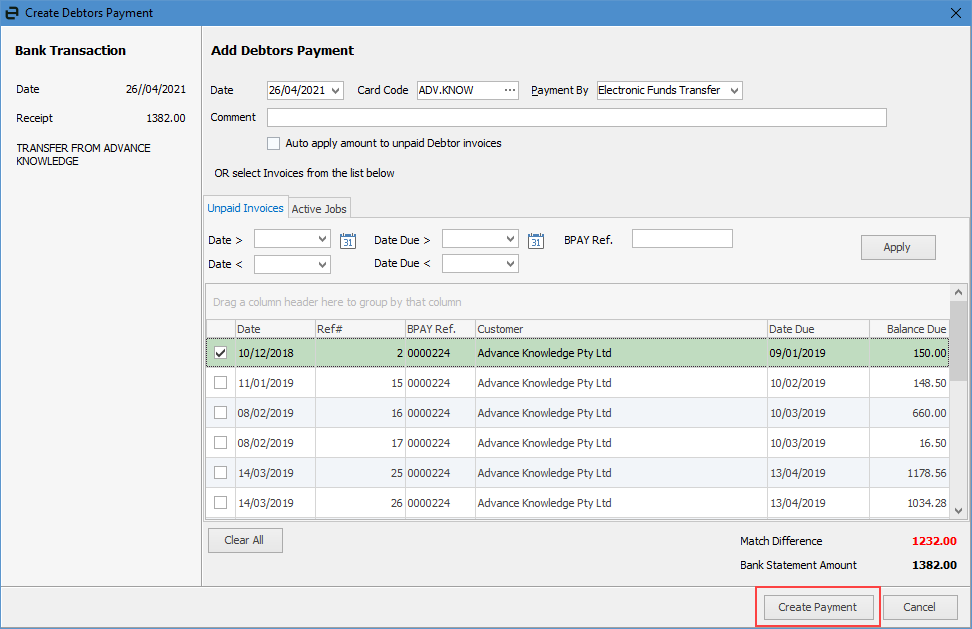Click Clear All to deselect invoices
Image resolution: width=972 pixels, height=629 pixels.
pyautogui.click(x=245, y=540)
